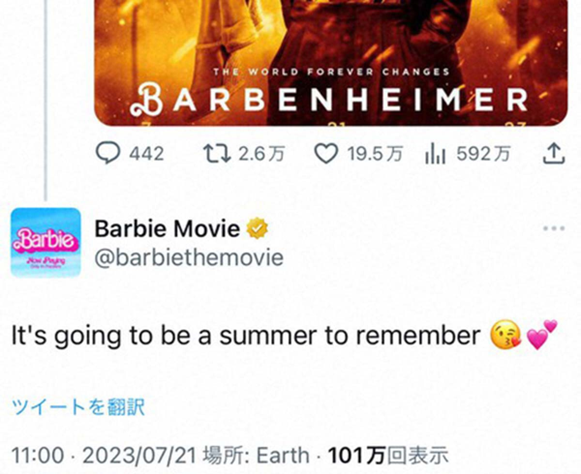The width and height of the screenshot is (581, 474).
Task: Click the 442 replies count
Action: tap(147, 153)
